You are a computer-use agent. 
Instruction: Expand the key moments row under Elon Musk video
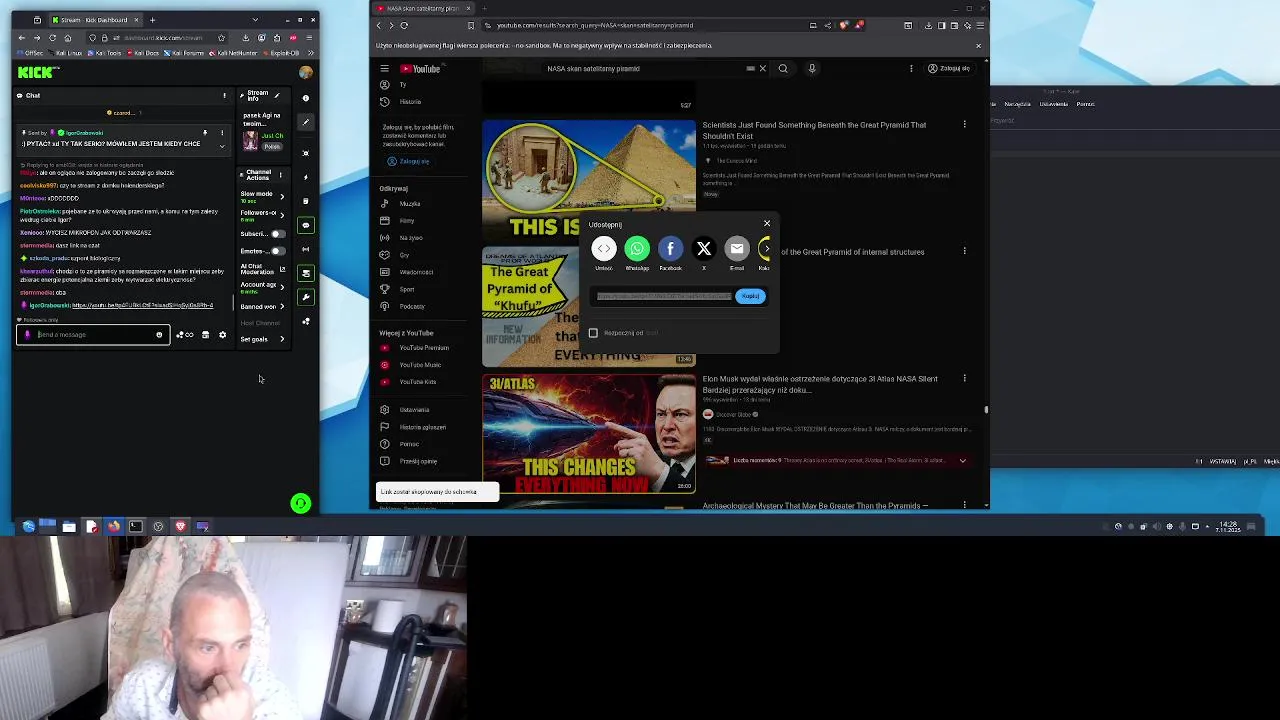tap(962, 461)
